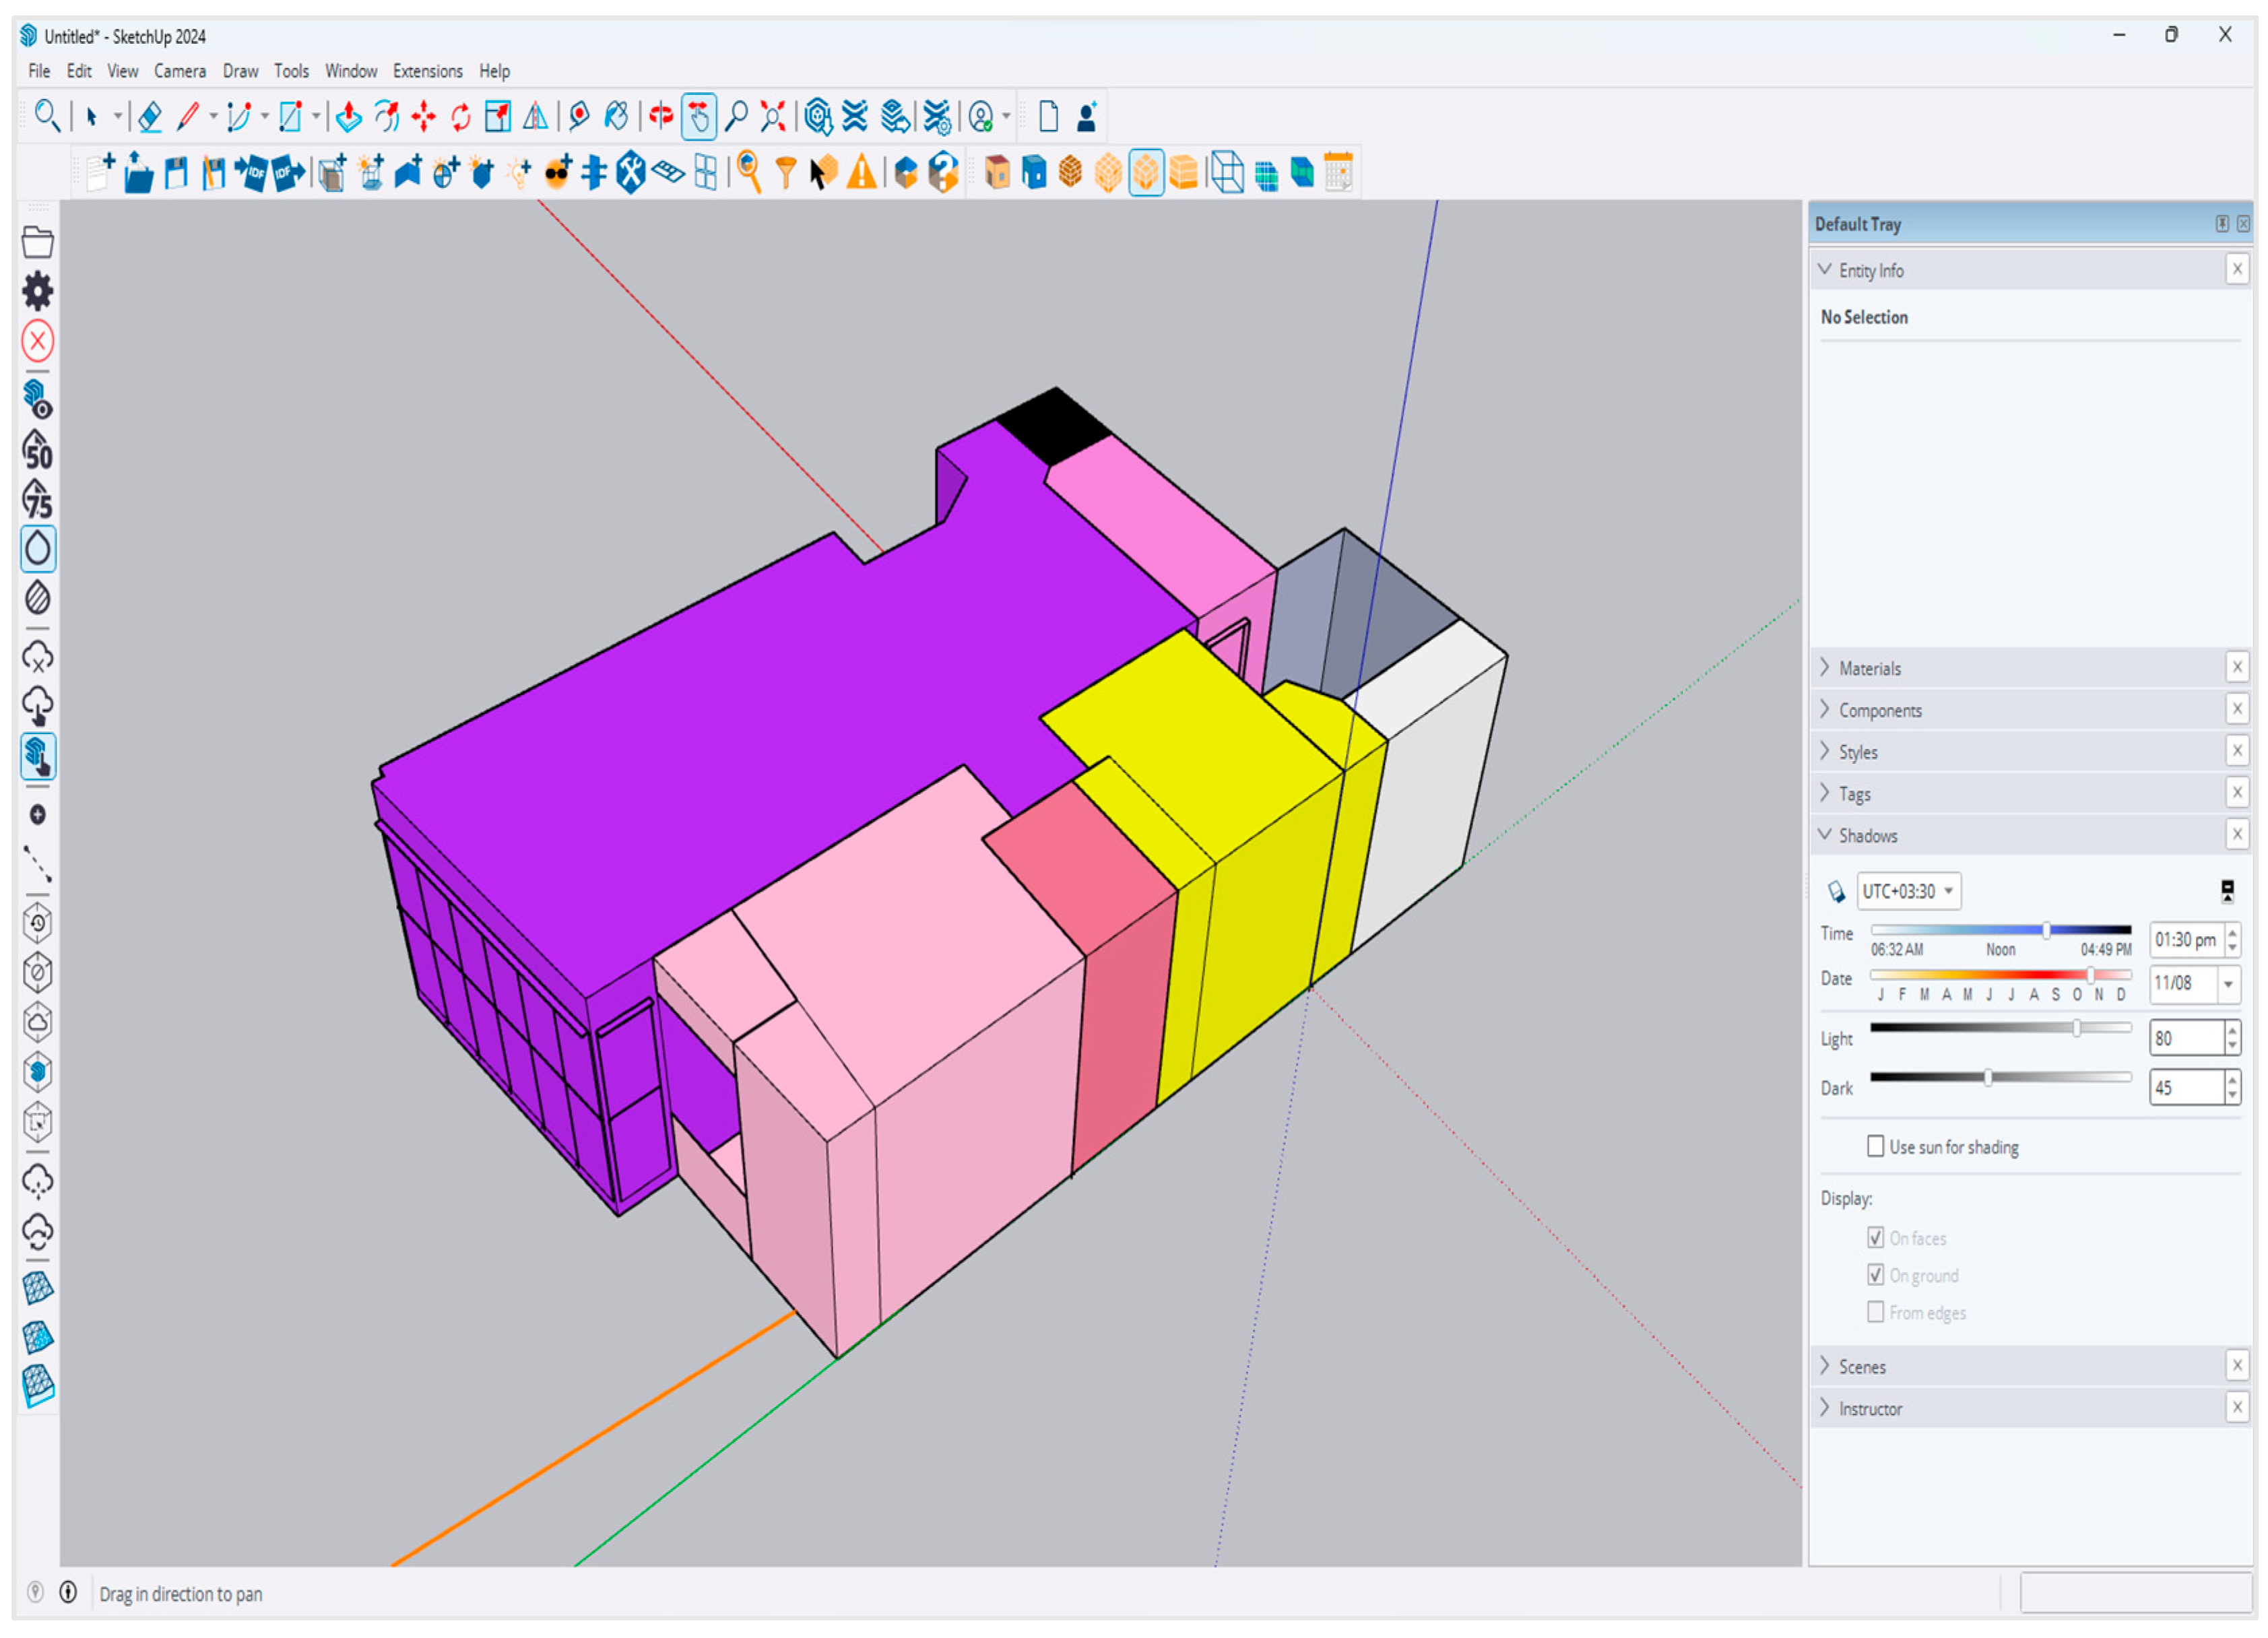The width and height of the screenshot is (2268, 1638).
Task: Click the red circled X icon in sidebar
Action: (38, 341)
